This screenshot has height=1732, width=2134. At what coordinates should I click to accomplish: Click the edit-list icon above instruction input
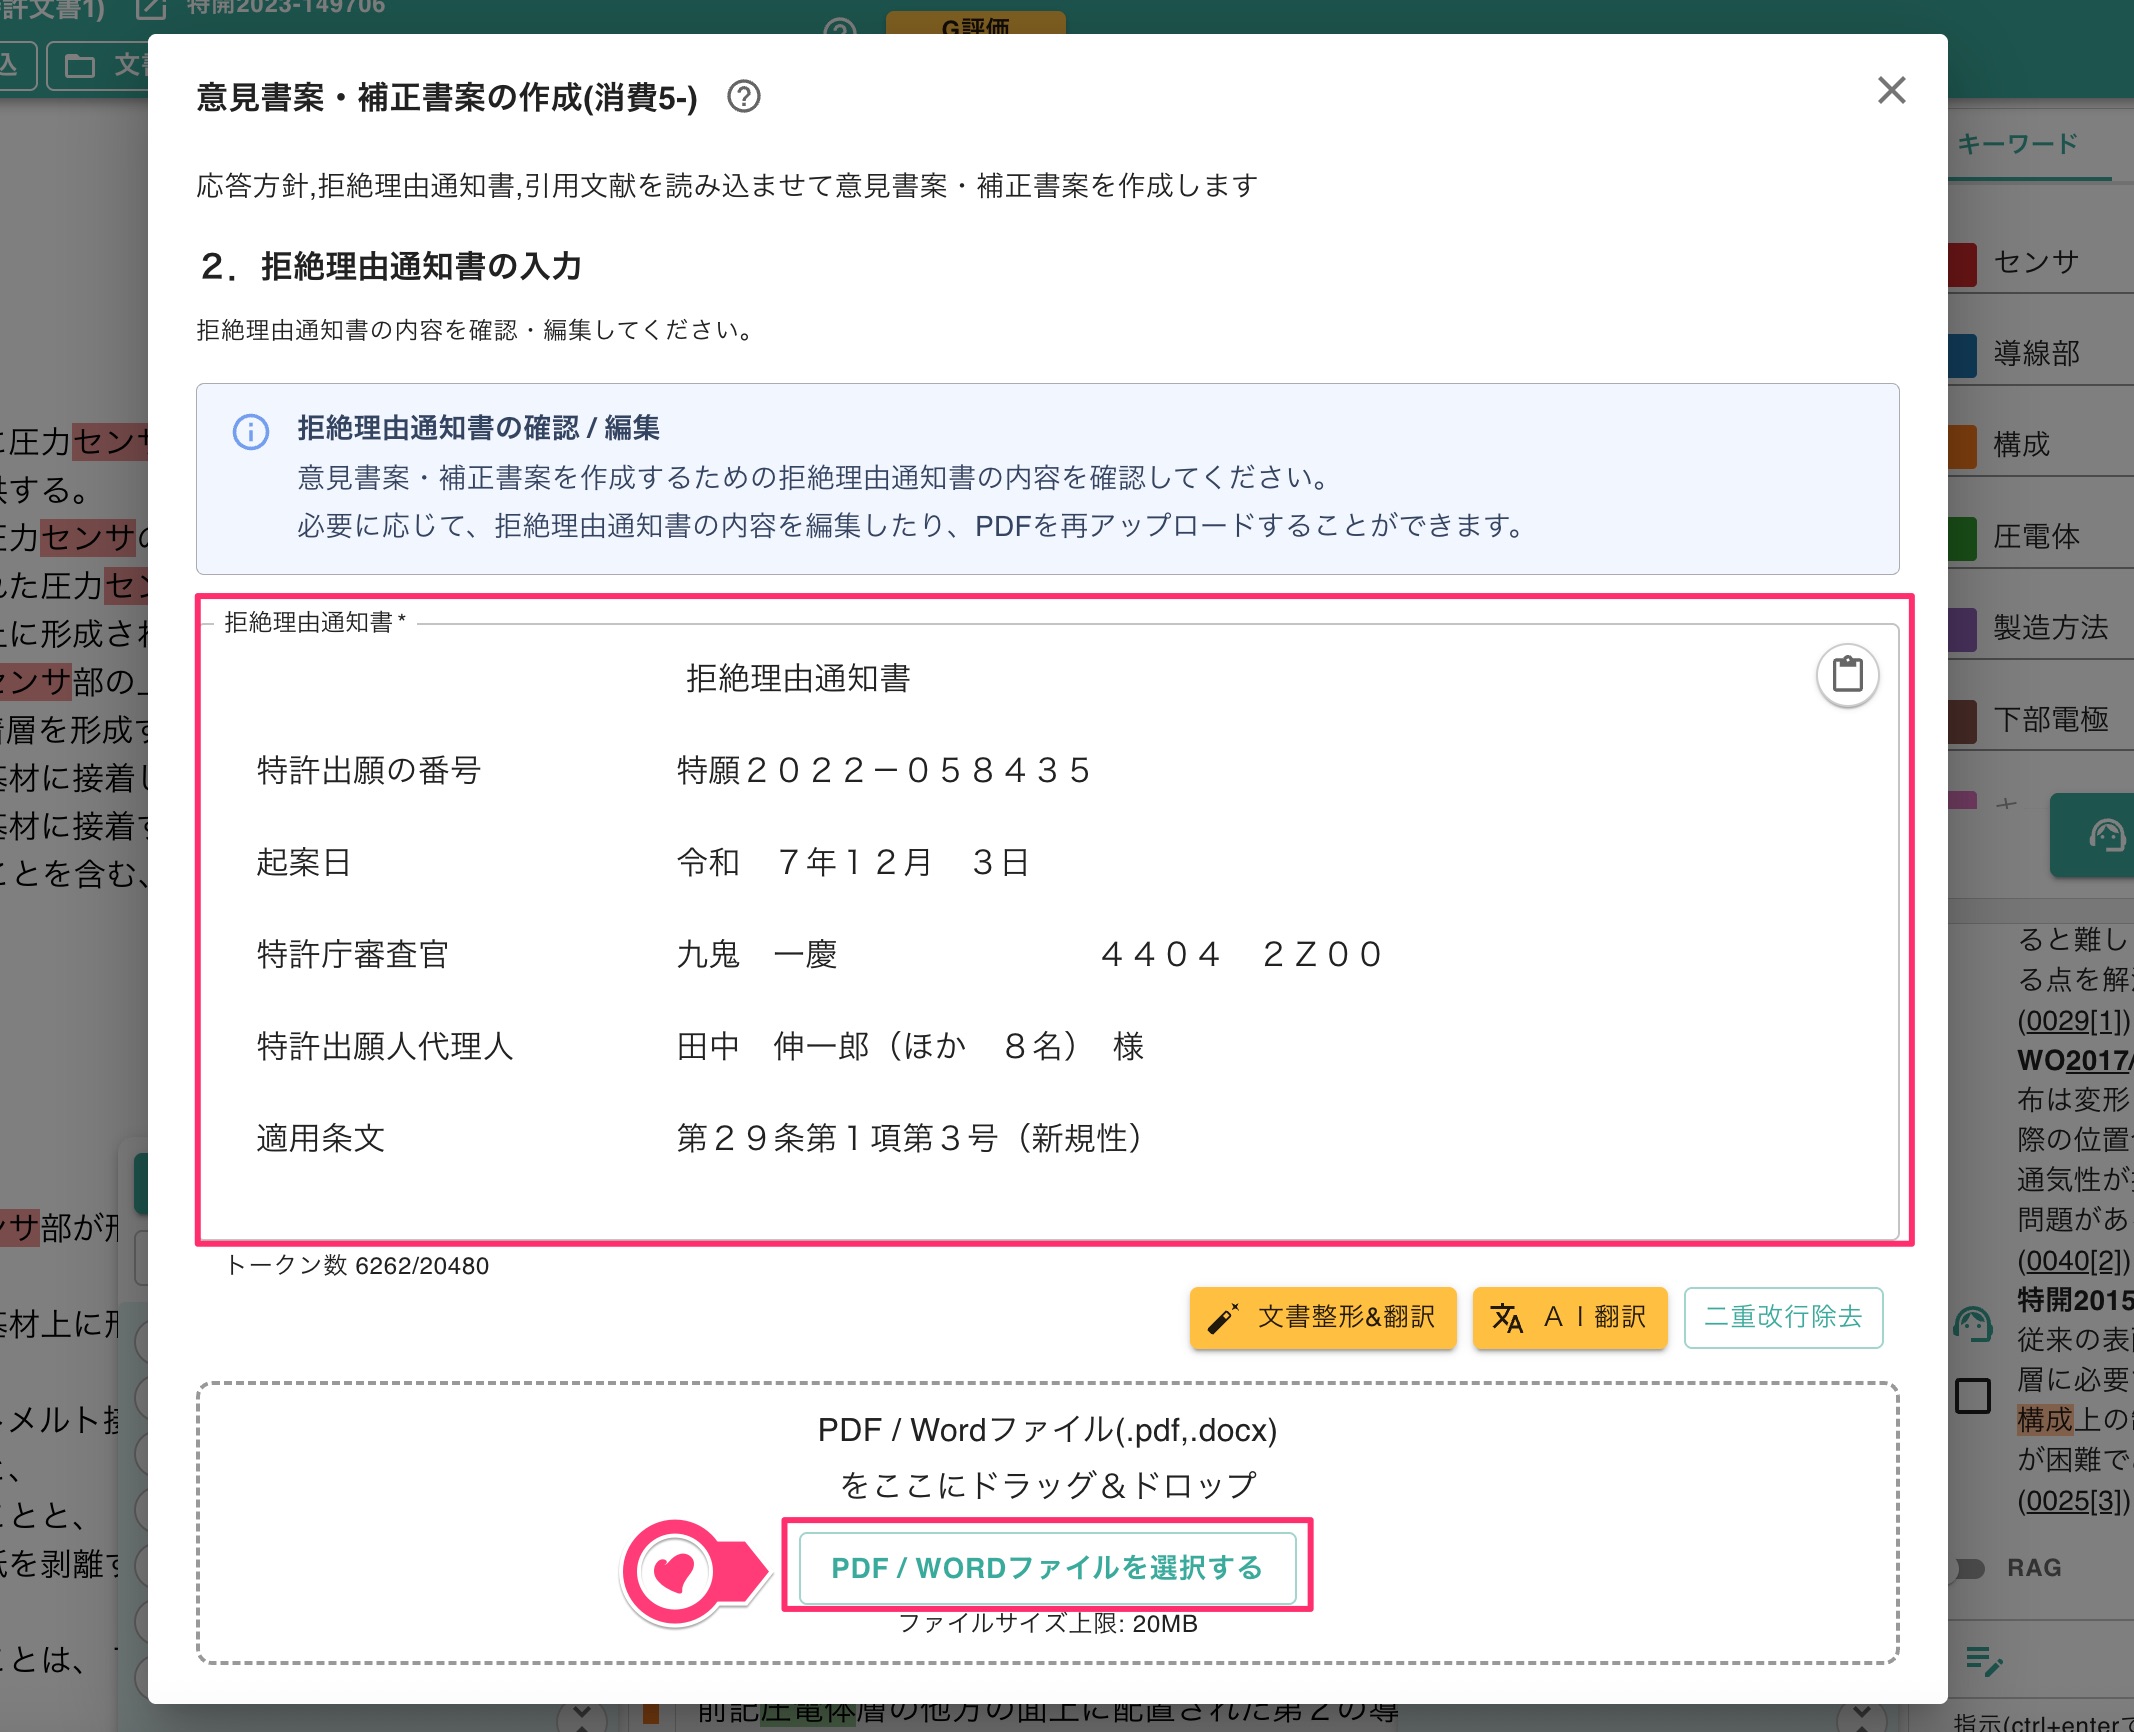(1983, 1661)
